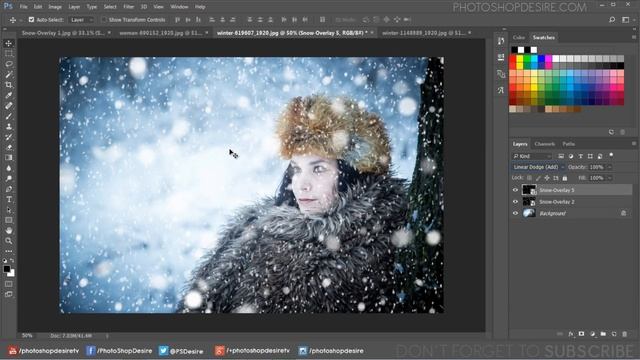The height and width of the screenshot is (360, 640).
Task: Open the Image menu
Action: coord(55,7)
